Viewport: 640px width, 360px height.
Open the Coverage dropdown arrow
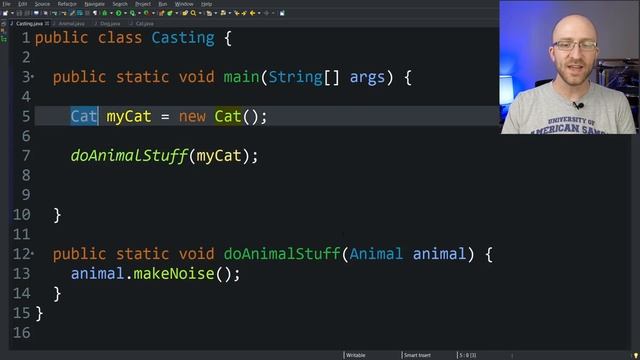click(139, 13)
